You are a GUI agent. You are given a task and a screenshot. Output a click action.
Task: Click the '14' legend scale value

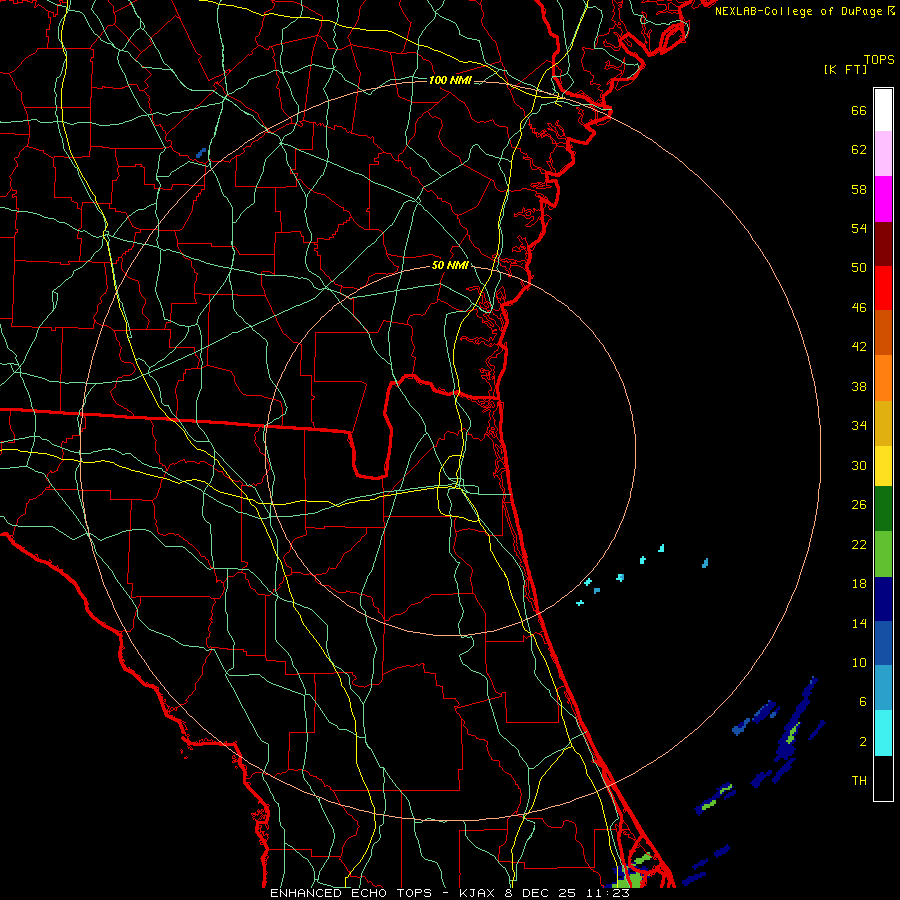tap(859, 623)
